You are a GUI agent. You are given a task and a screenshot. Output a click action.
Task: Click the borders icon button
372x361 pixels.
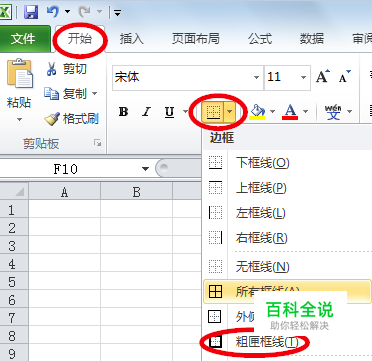pos(213,112)
